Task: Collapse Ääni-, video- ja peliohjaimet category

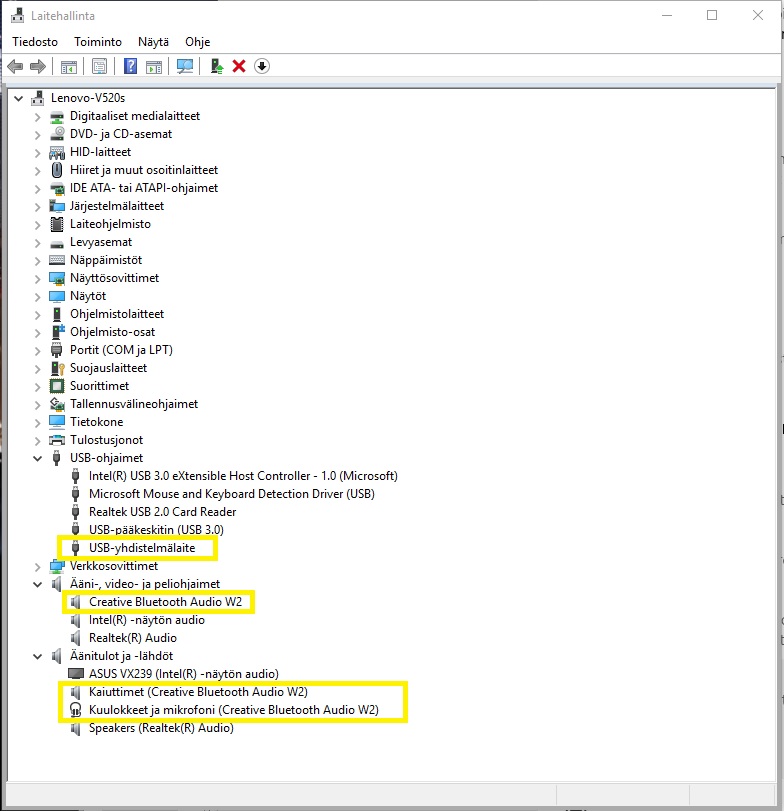Action: pos(37,584)
